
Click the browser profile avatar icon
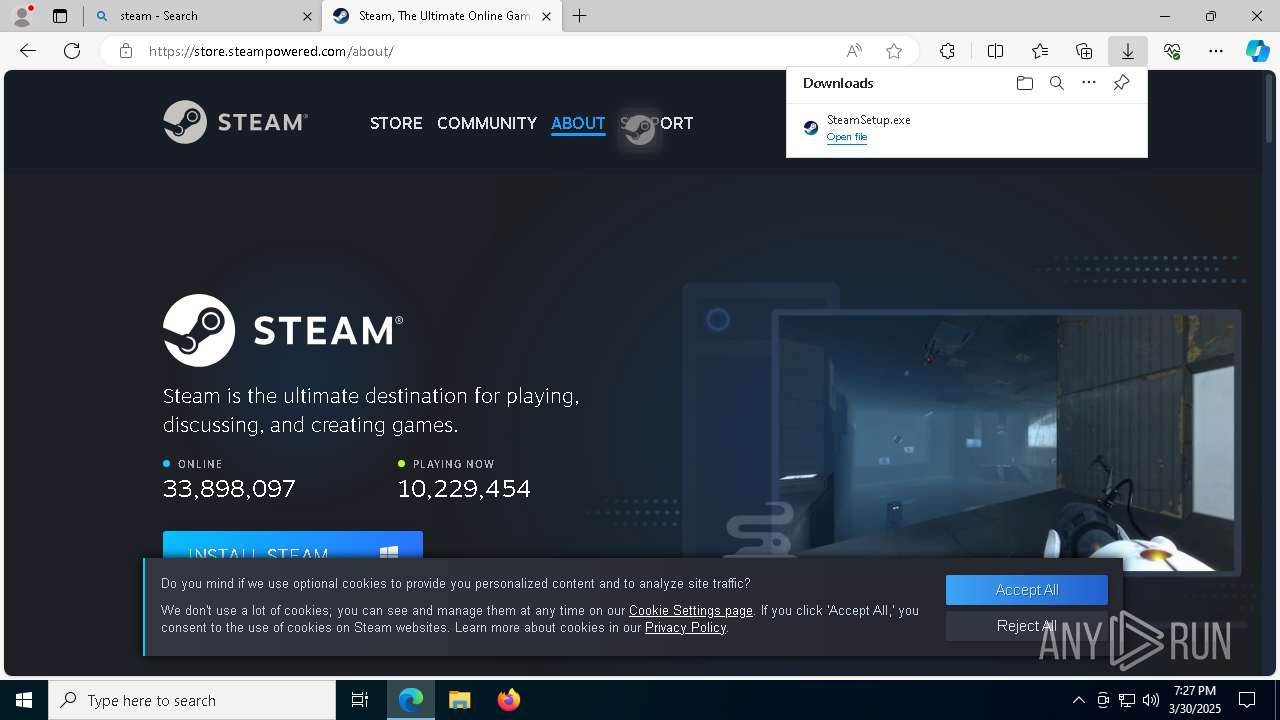tap(22, 15)
